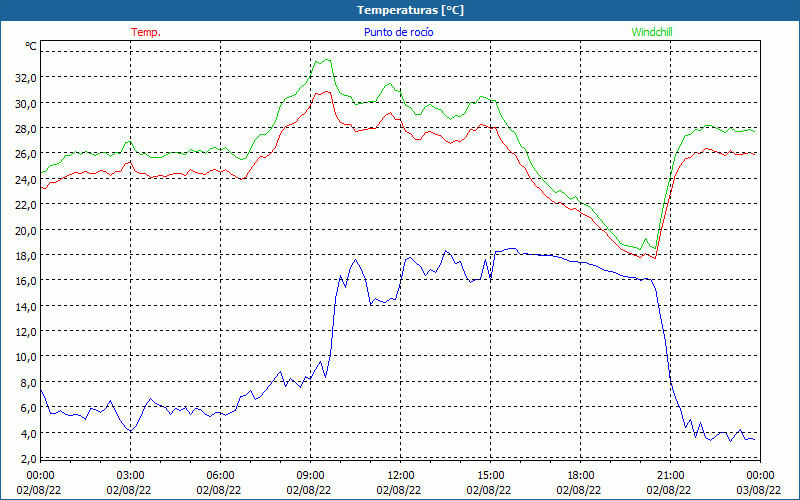
Task: Click the 32,0 y-axis value
Action: point(26,78)
